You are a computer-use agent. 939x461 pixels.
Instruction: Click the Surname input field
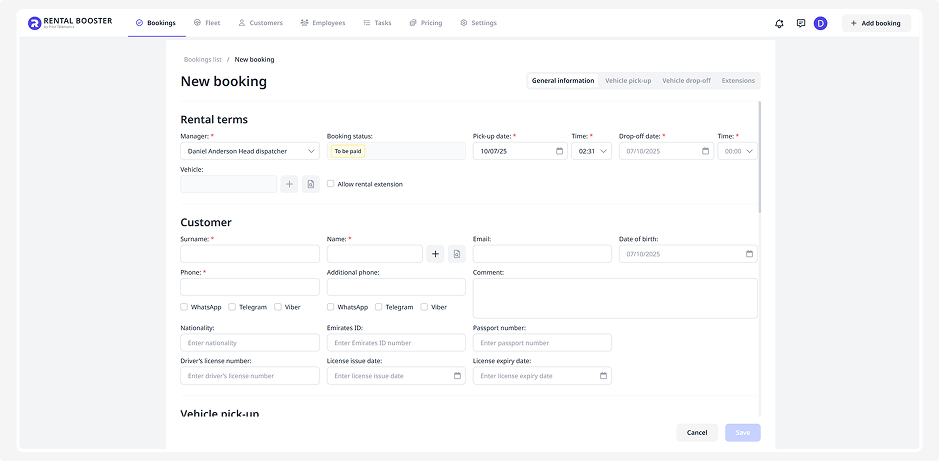pos(250,254)
